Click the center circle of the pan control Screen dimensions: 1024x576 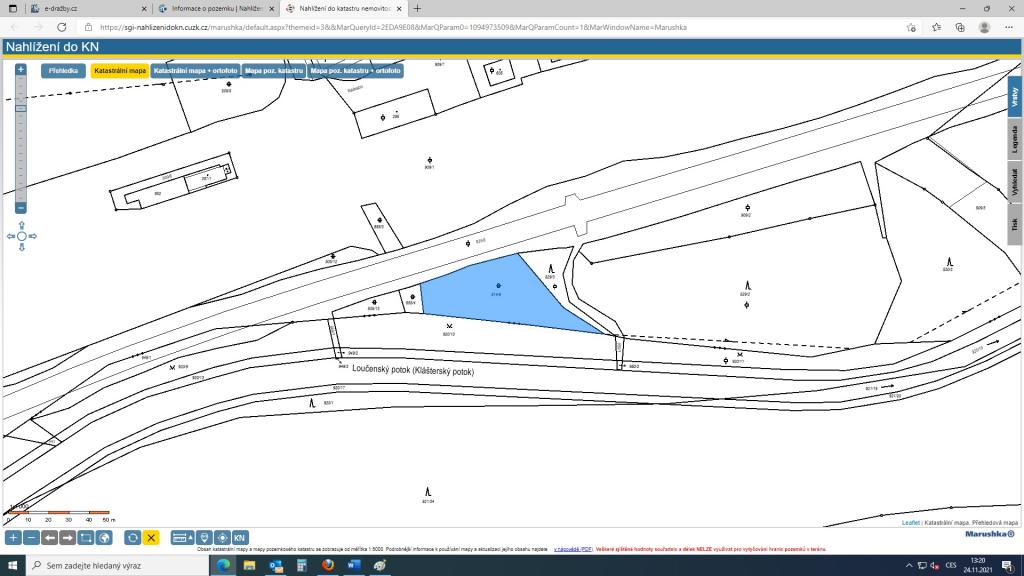(22, 236)
